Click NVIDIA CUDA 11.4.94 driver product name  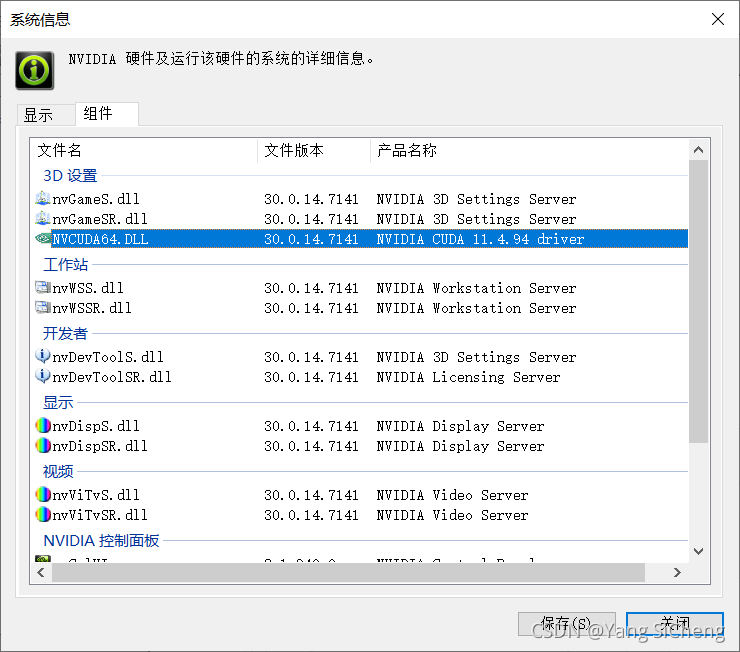point(480,239)
